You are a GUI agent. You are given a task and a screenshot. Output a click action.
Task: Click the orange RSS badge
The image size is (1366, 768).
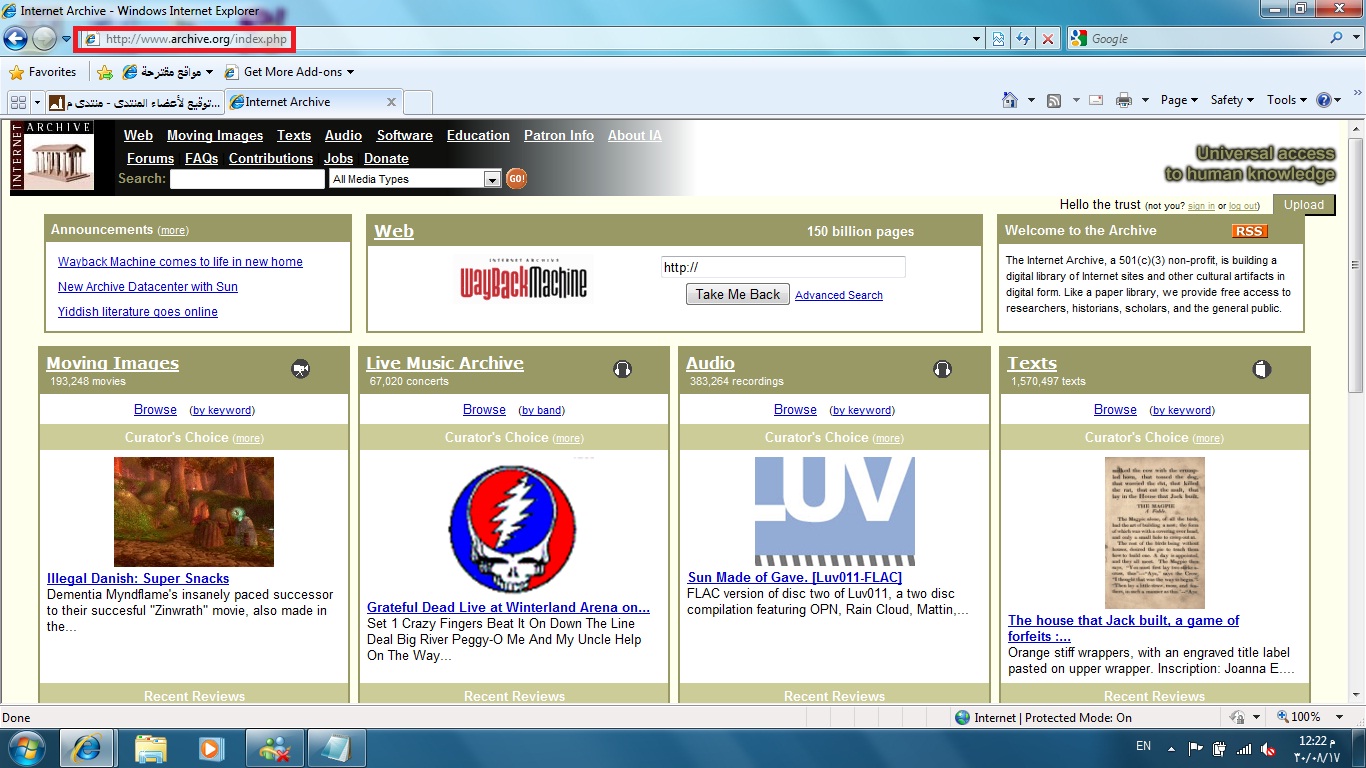click(x=1249, y=231)
